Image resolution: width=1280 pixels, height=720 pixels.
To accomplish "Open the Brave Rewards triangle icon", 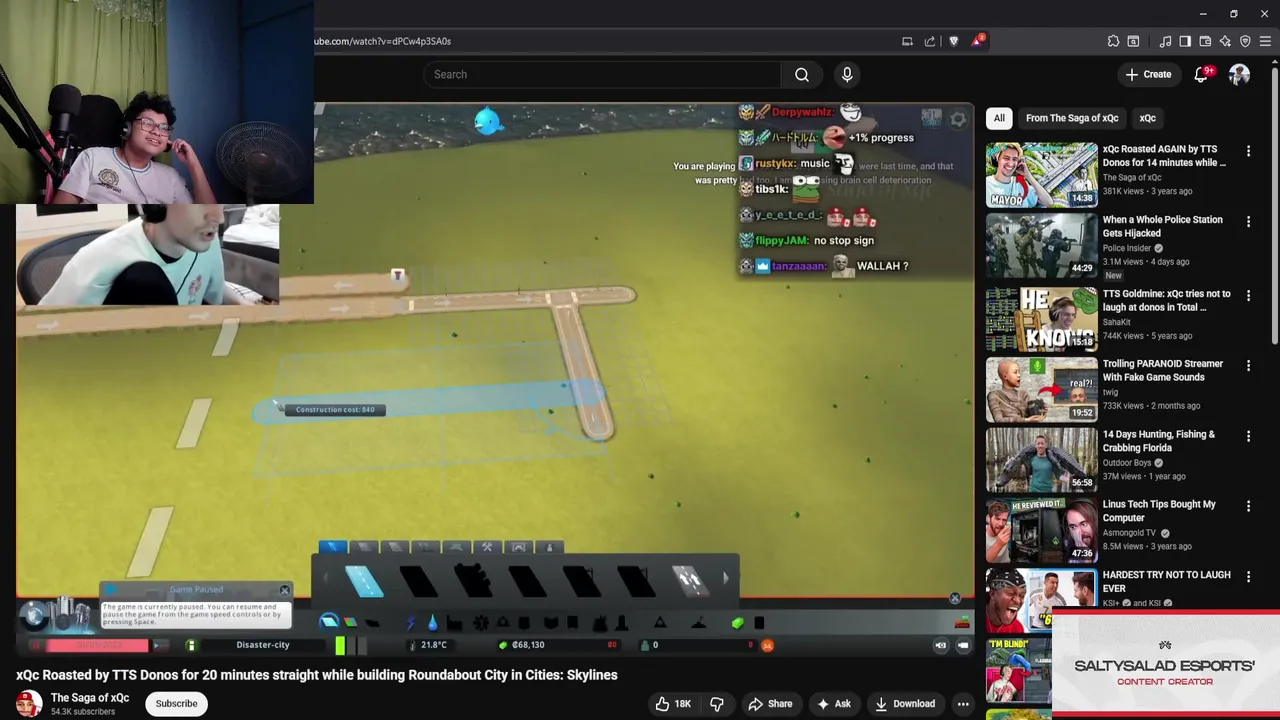I will [977, 41].
